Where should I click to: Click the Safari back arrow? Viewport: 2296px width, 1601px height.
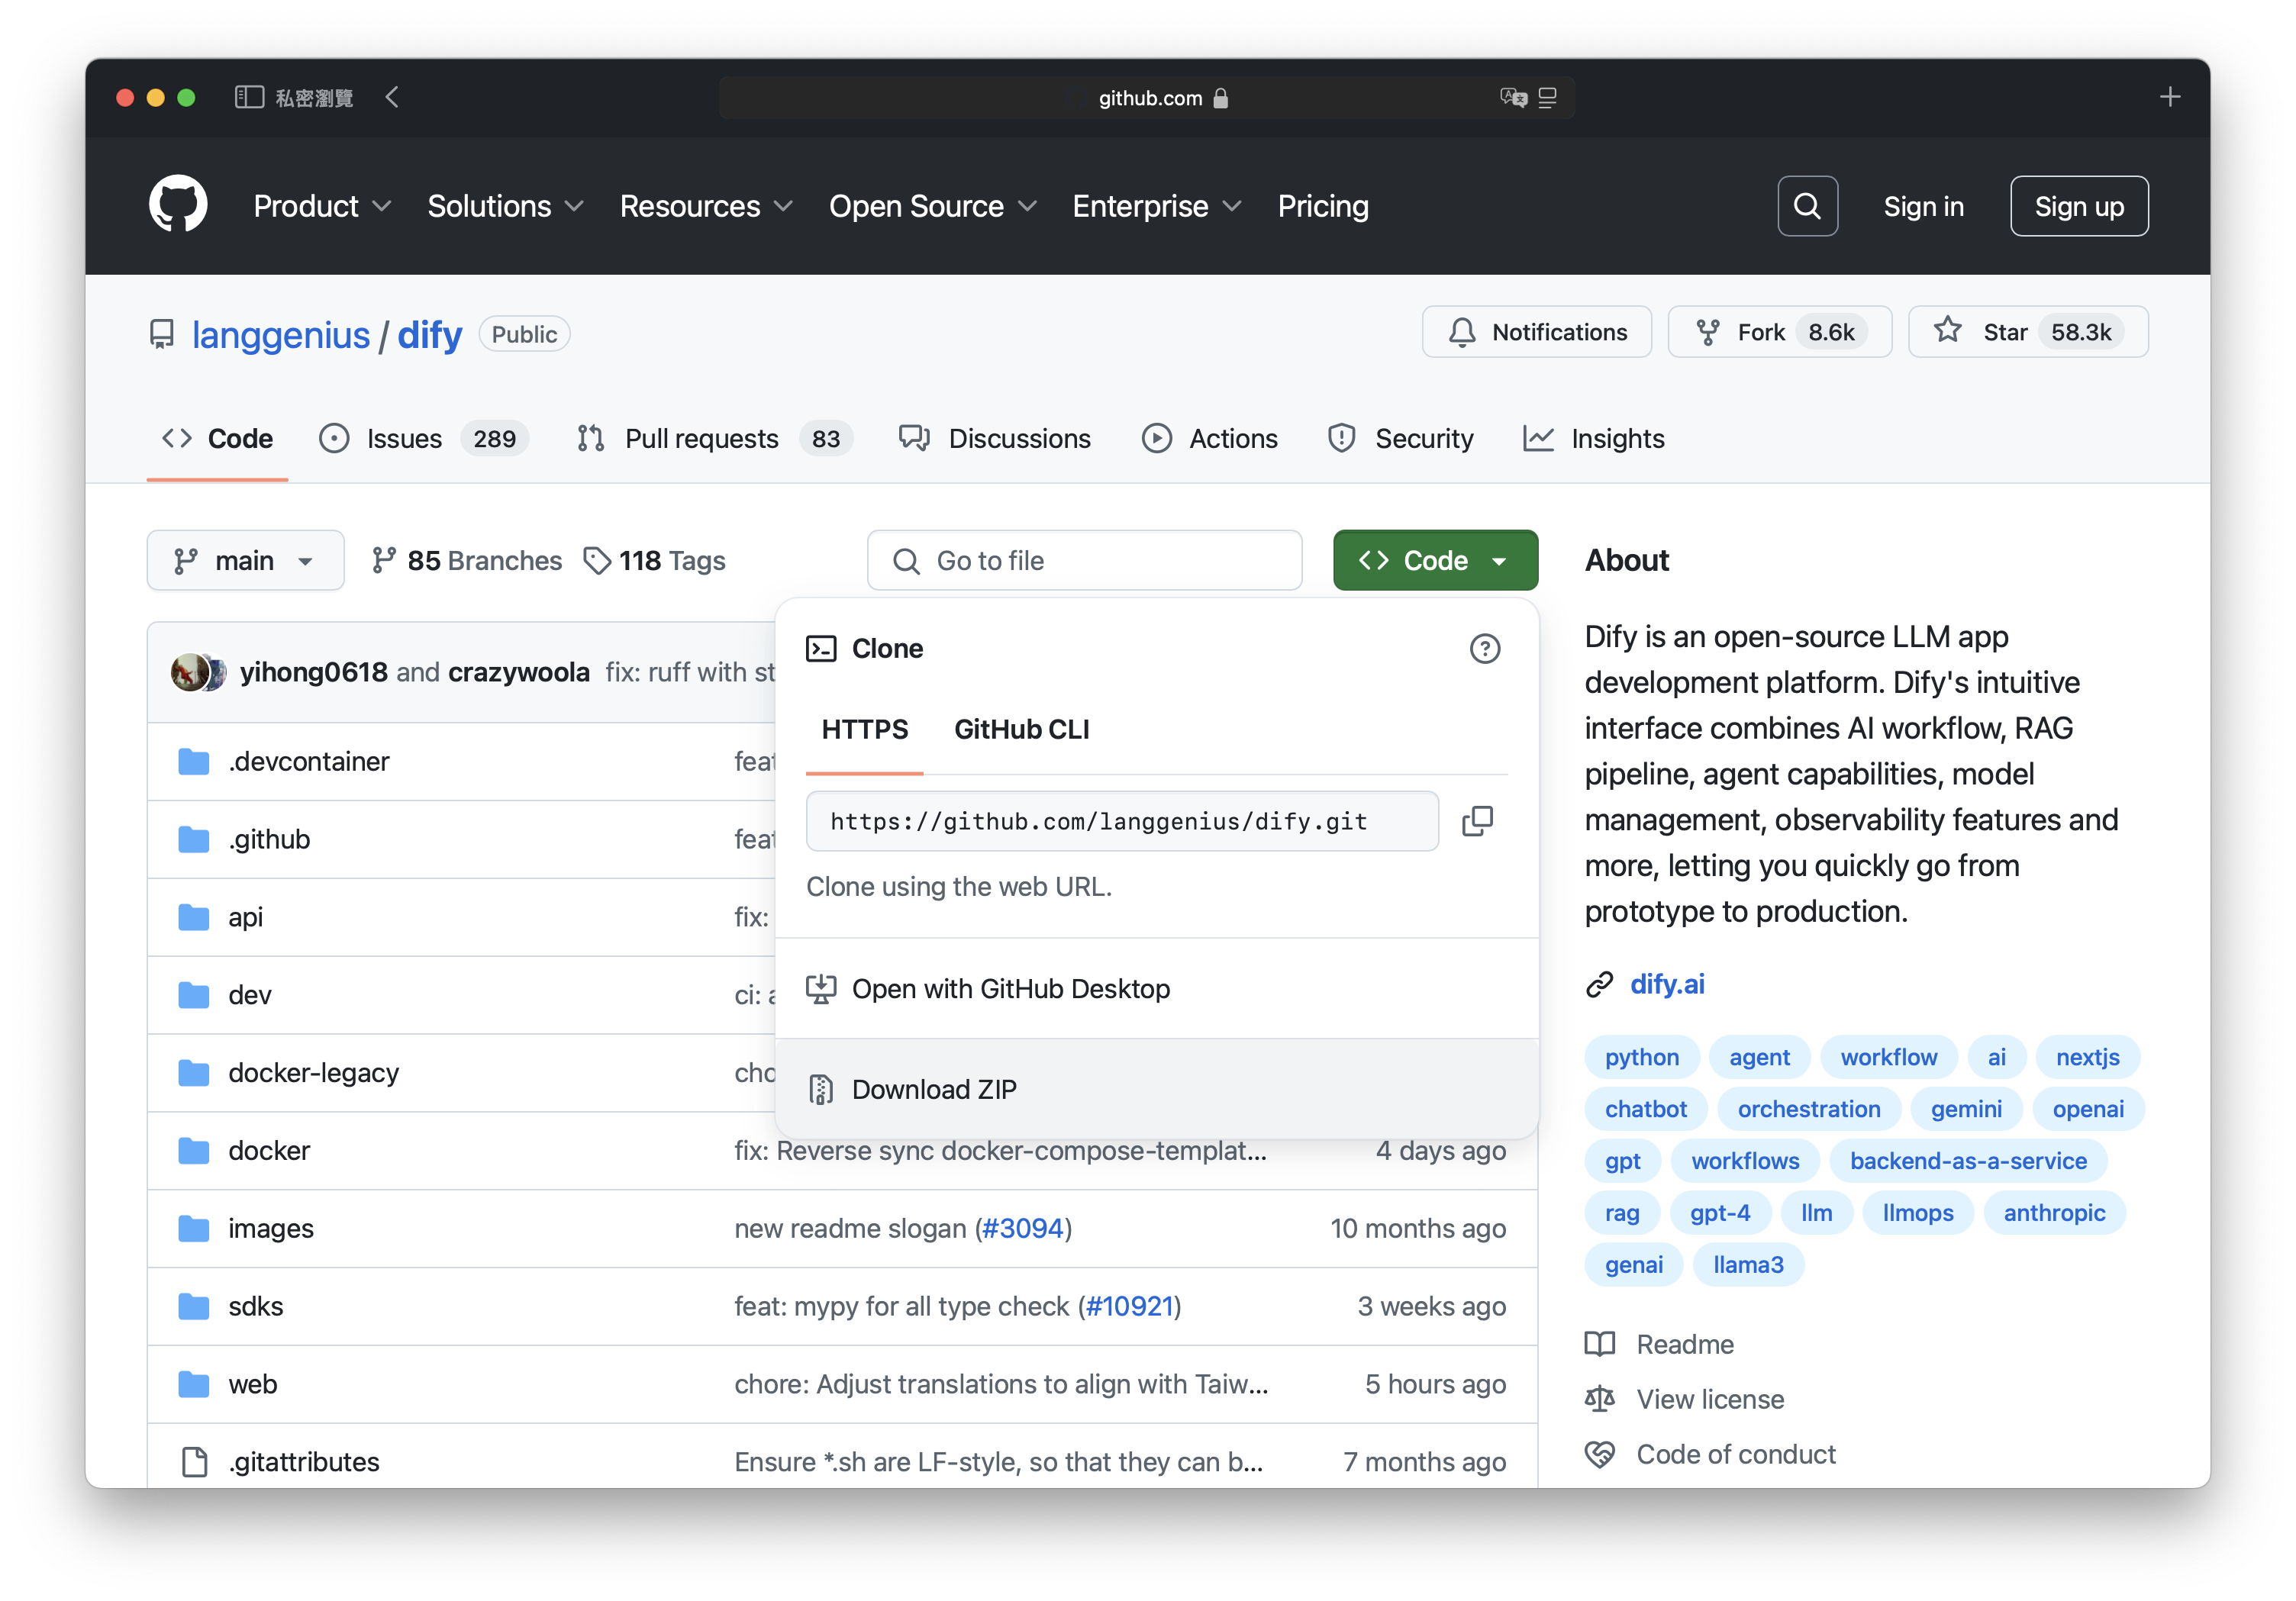392,97
